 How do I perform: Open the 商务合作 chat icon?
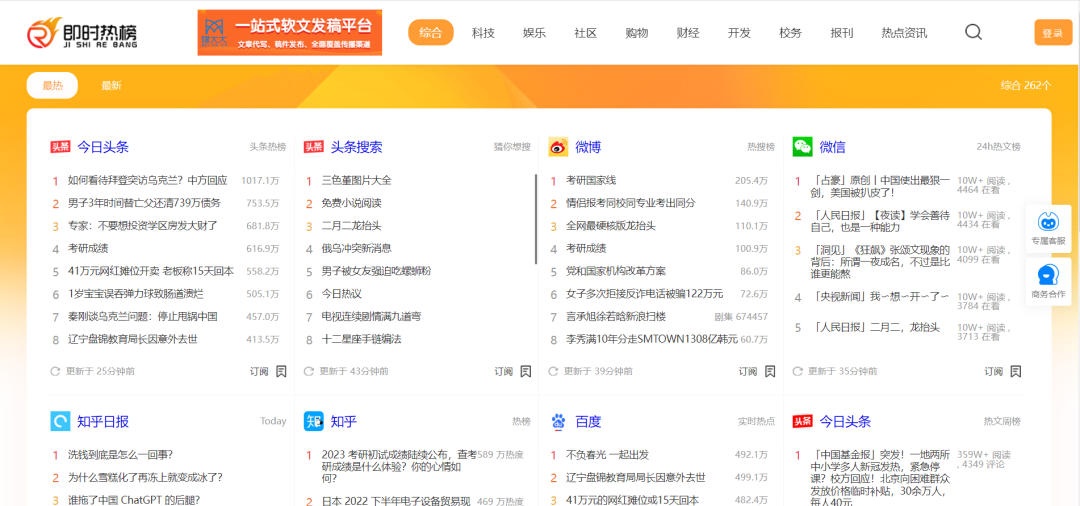click(1048, 275)
